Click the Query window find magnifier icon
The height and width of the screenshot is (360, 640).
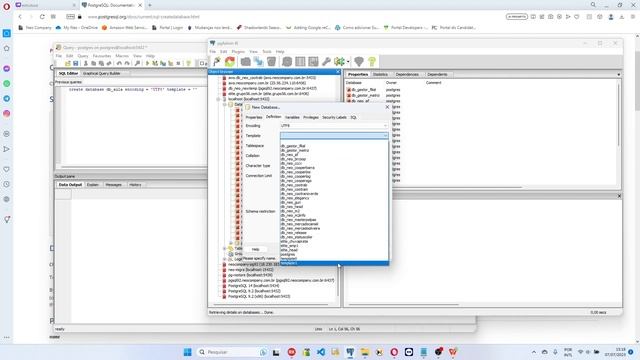[x=137, y=63]
